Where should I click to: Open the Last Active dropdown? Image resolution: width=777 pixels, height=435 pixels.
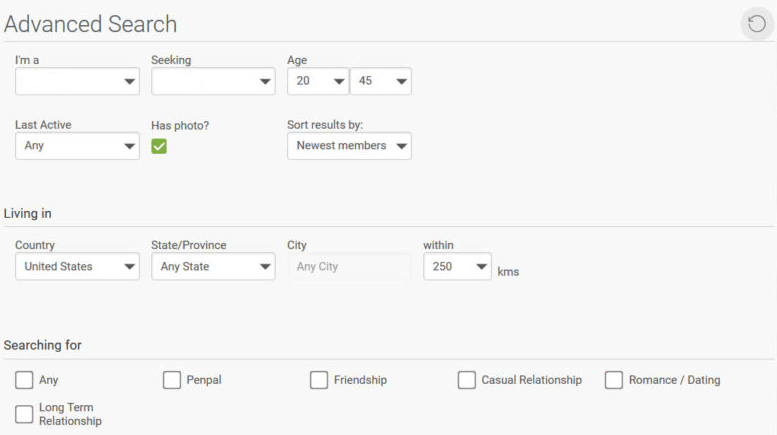77,146
